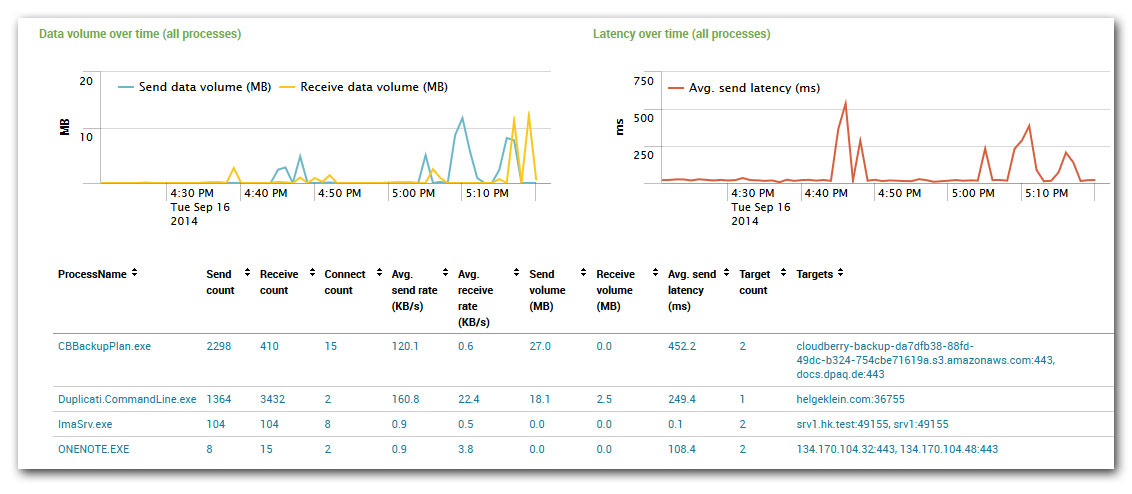Image resolution: width=1132 pixels, height=494 pixels.
Task: Sort by Avg. send rate arrows
Action: click(x=445, y=274)
